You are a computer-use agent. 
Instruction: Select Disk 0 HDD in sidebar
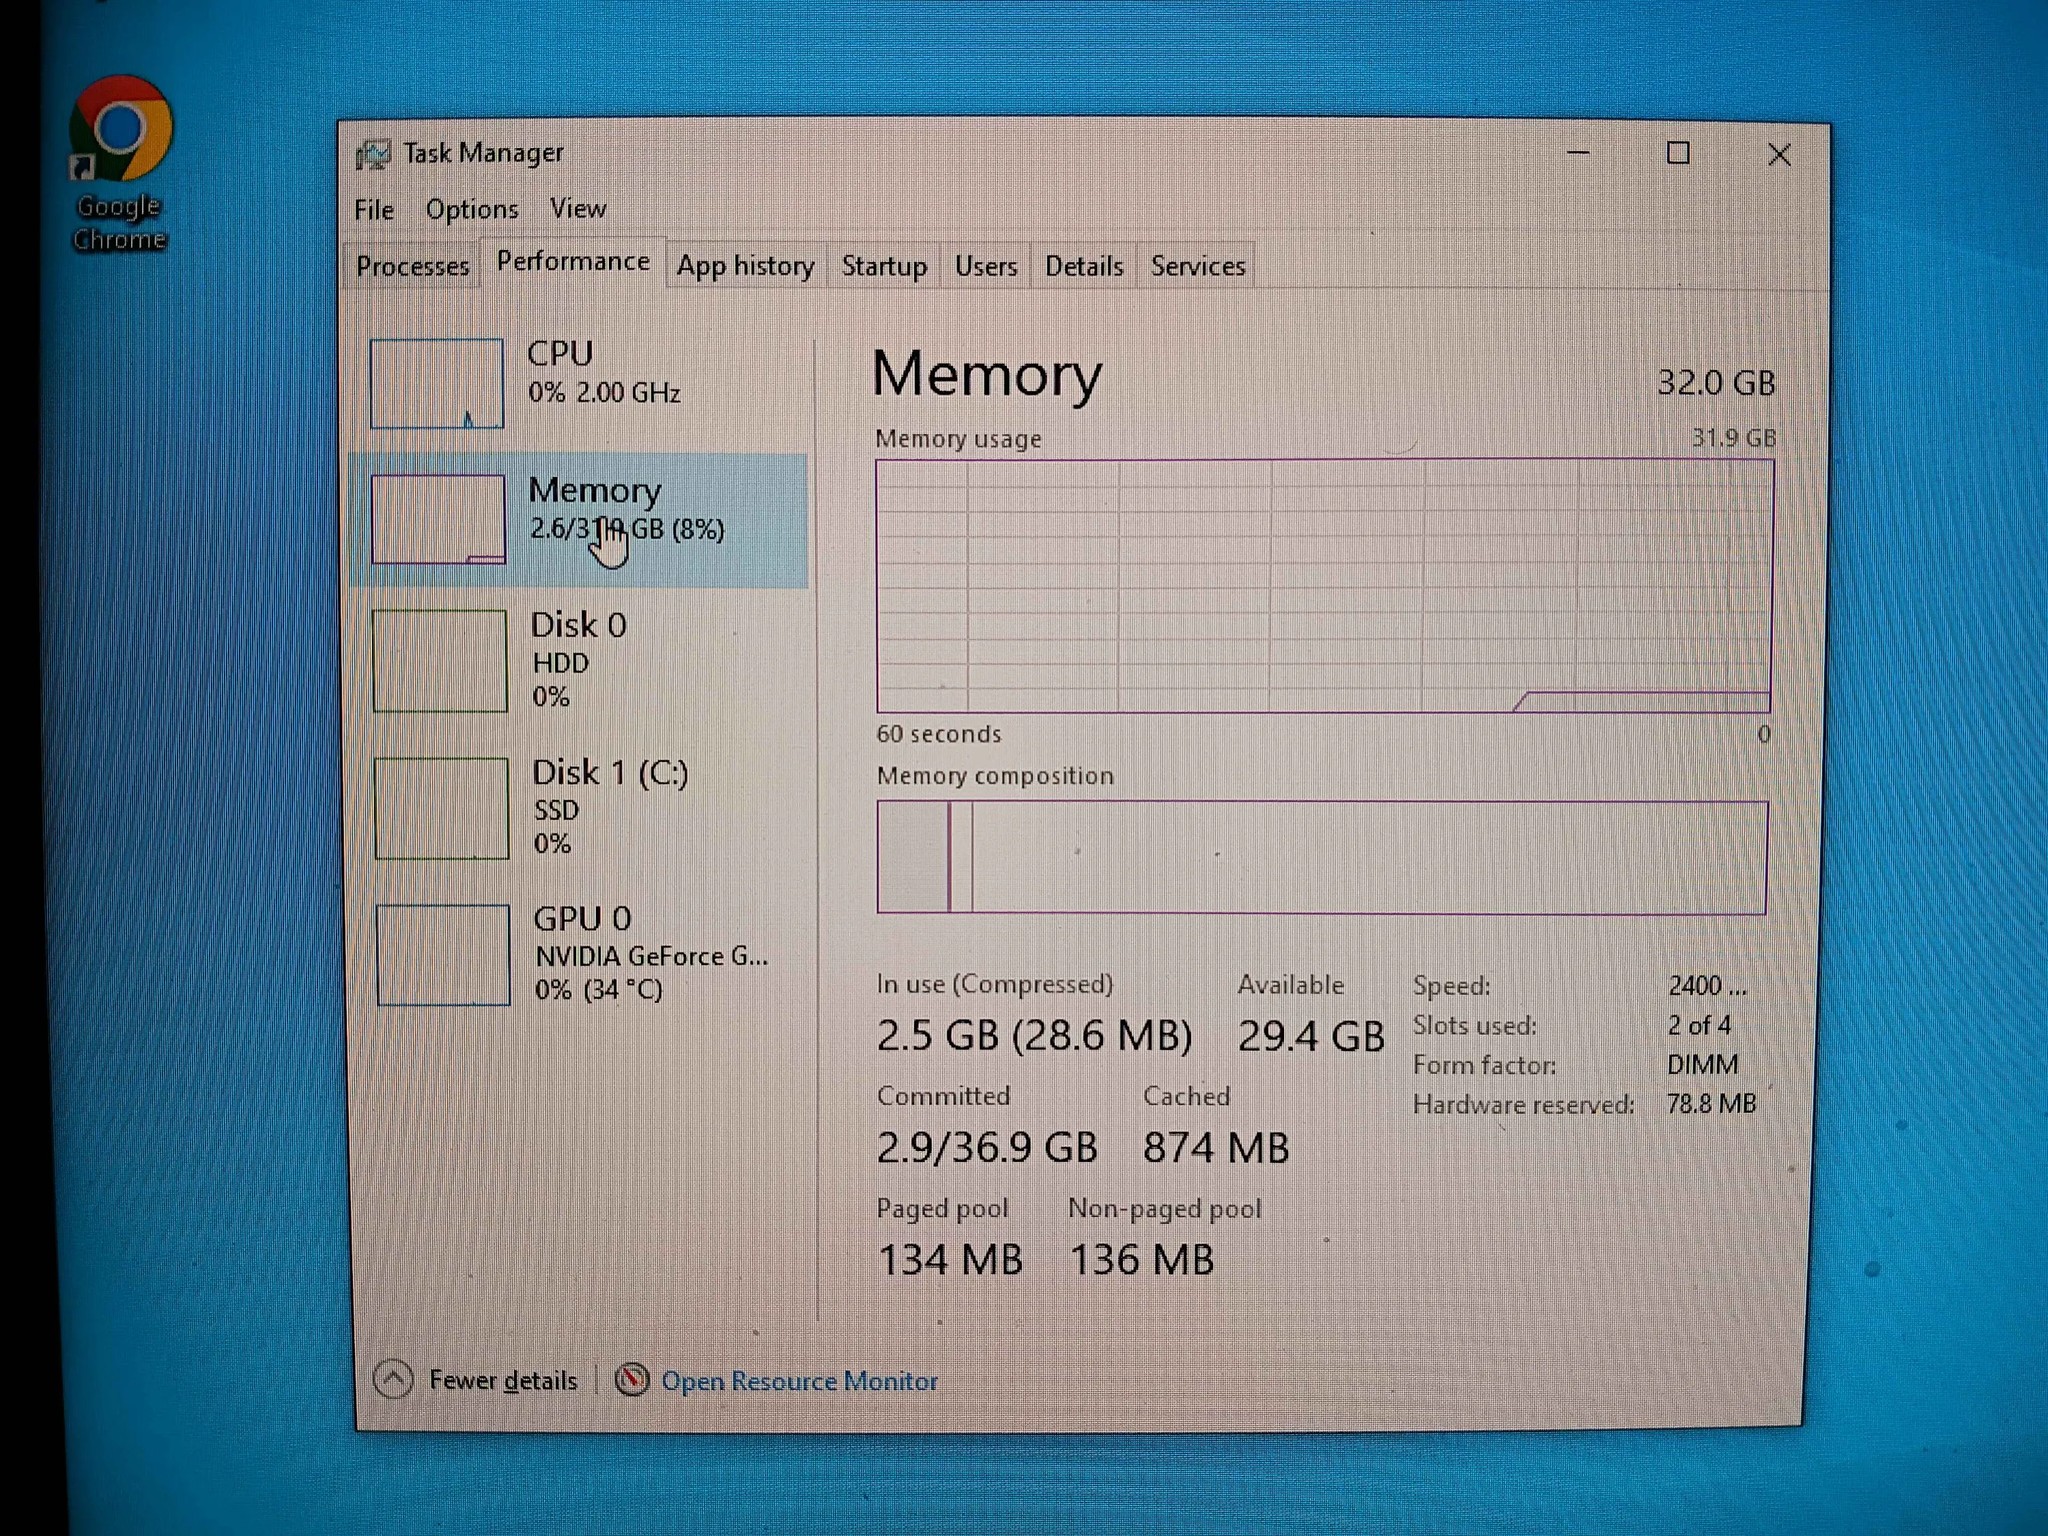[x=581, y=660]
